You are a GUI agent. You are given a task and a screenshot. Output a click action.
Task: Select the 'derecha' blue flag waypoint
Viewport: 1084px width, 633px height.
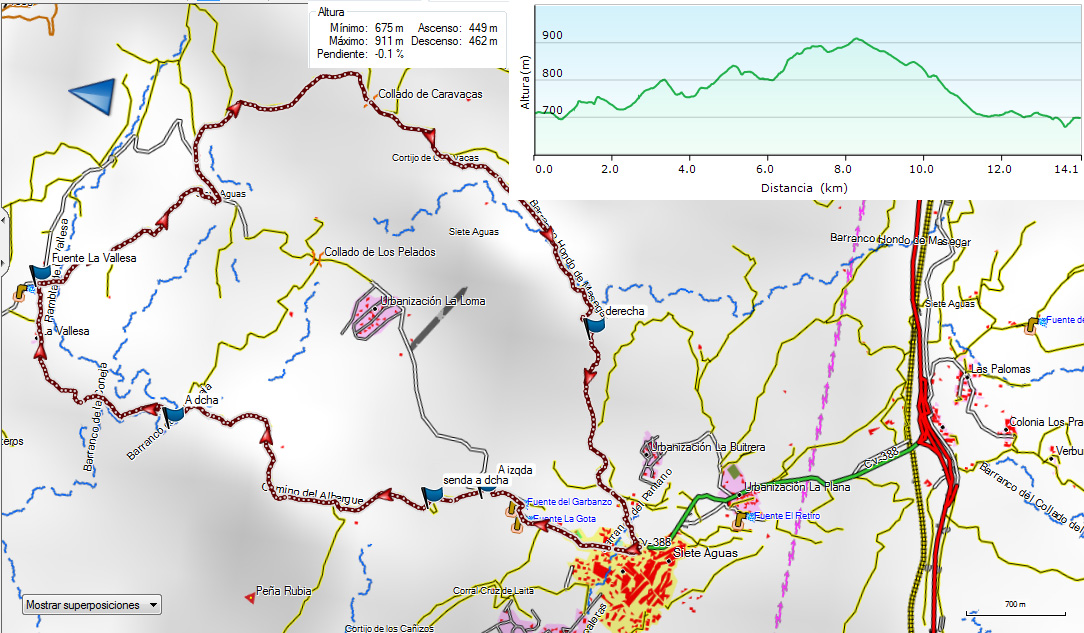pos(594,324)
